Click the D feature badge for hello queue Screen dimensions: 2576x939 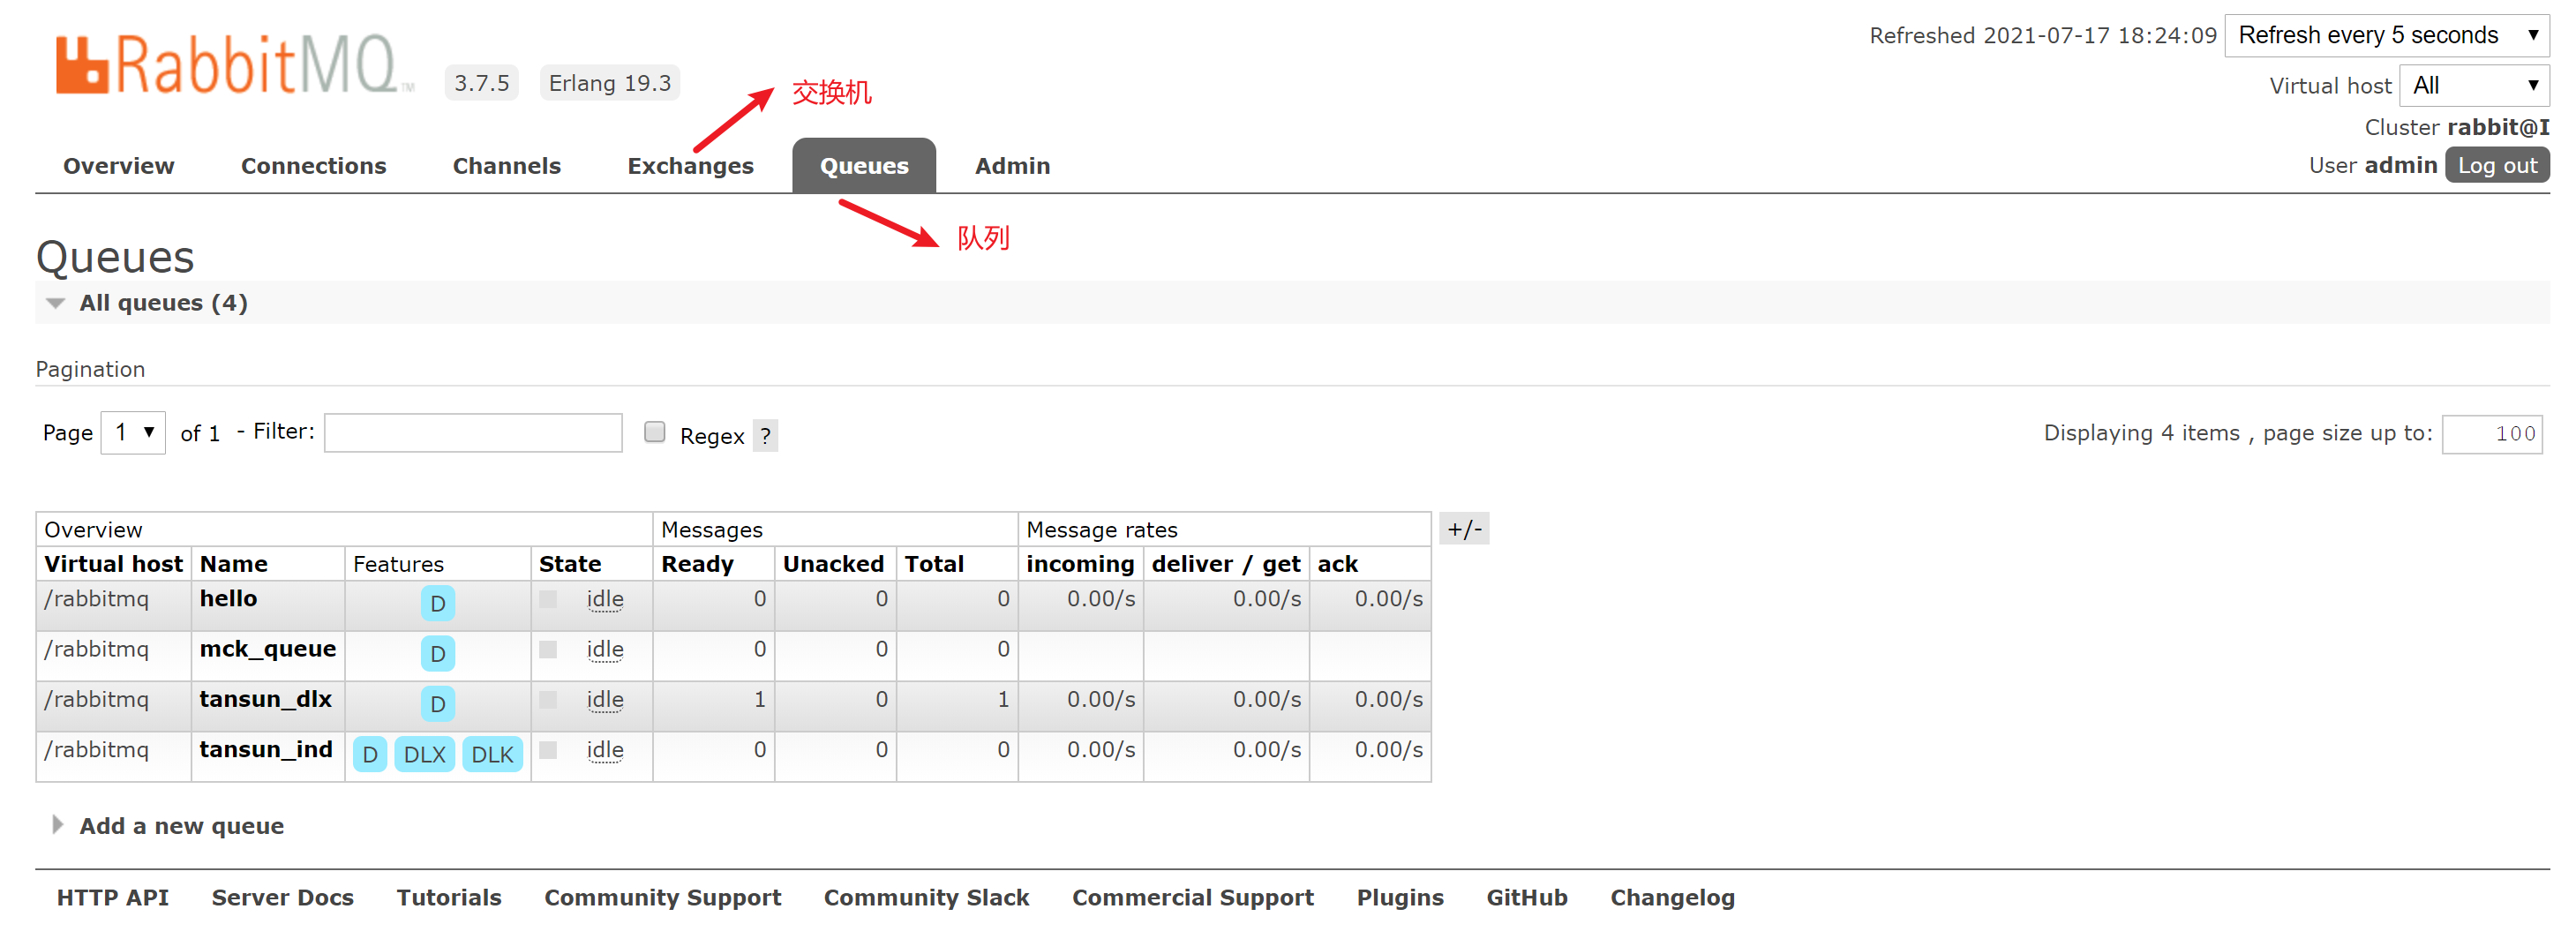437,603
